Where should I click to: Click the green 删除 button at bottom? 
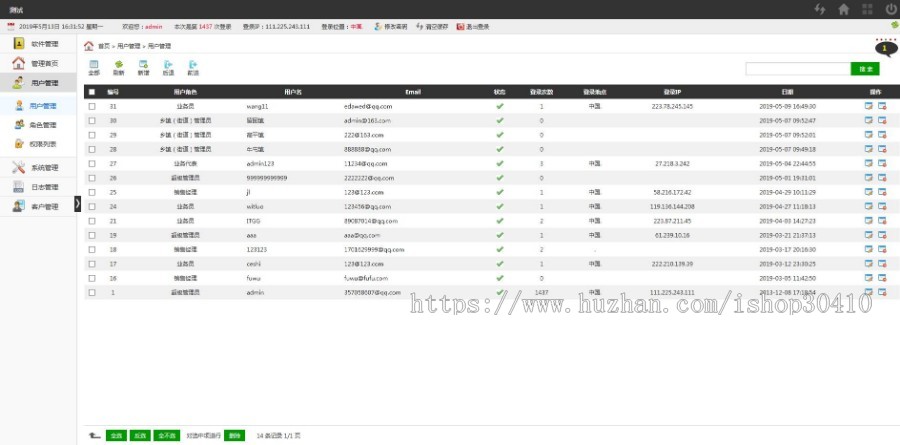[234, 435]
